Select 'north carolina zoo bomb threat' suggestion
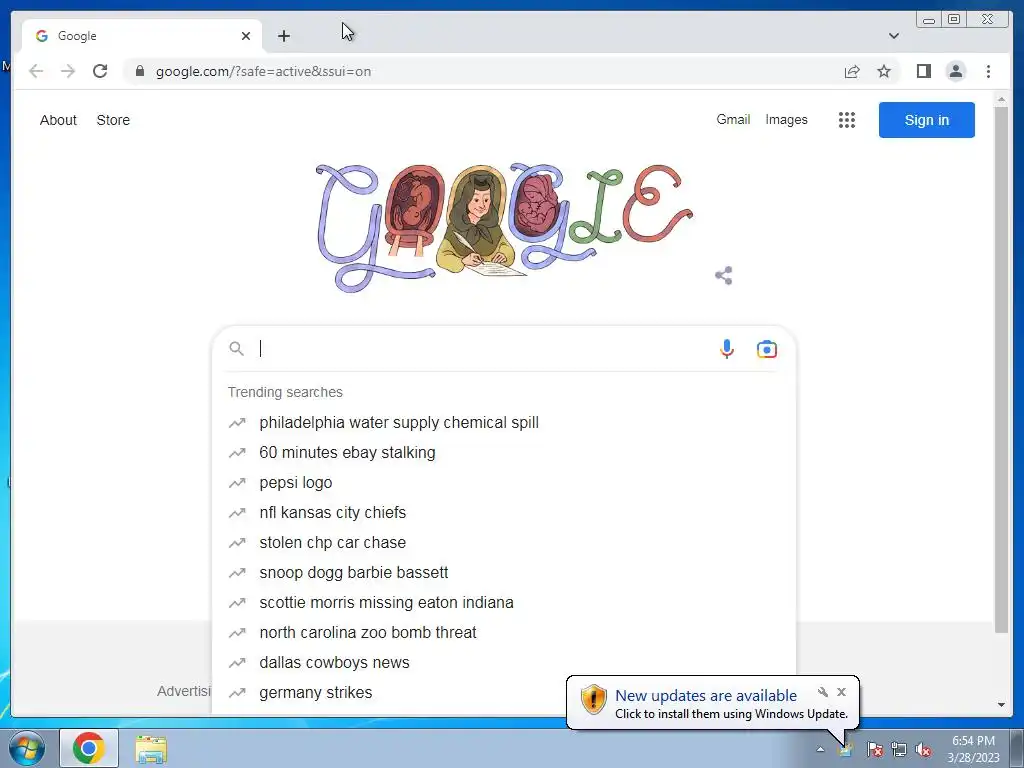The image size is (1024, 768). (x=504, y=633)
